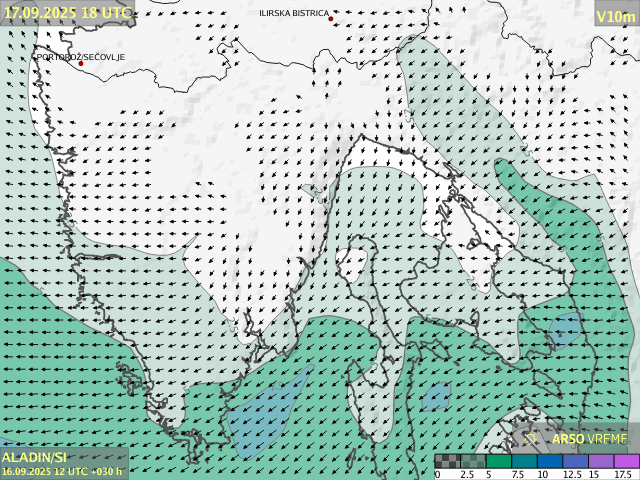The height and width of the screenshot is (480, 640).
Task: Click the ARSO VREME watermark text
Action: 590,439
